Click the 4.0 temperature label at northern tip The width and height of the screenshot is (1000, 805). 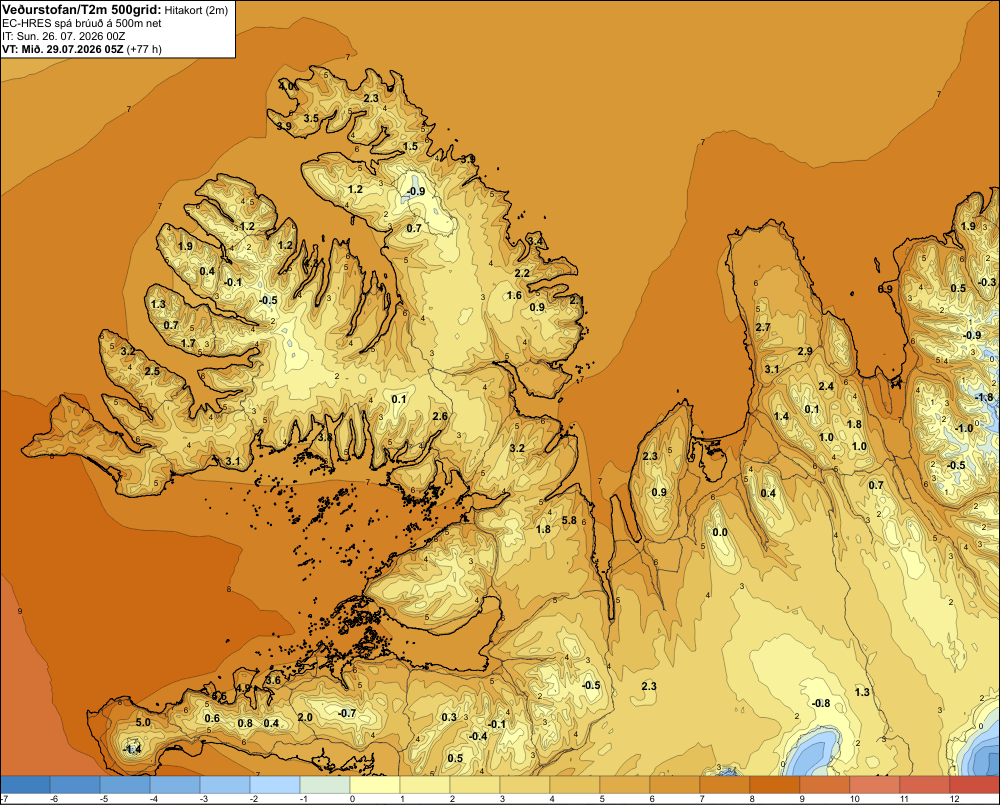click(286, 86)
